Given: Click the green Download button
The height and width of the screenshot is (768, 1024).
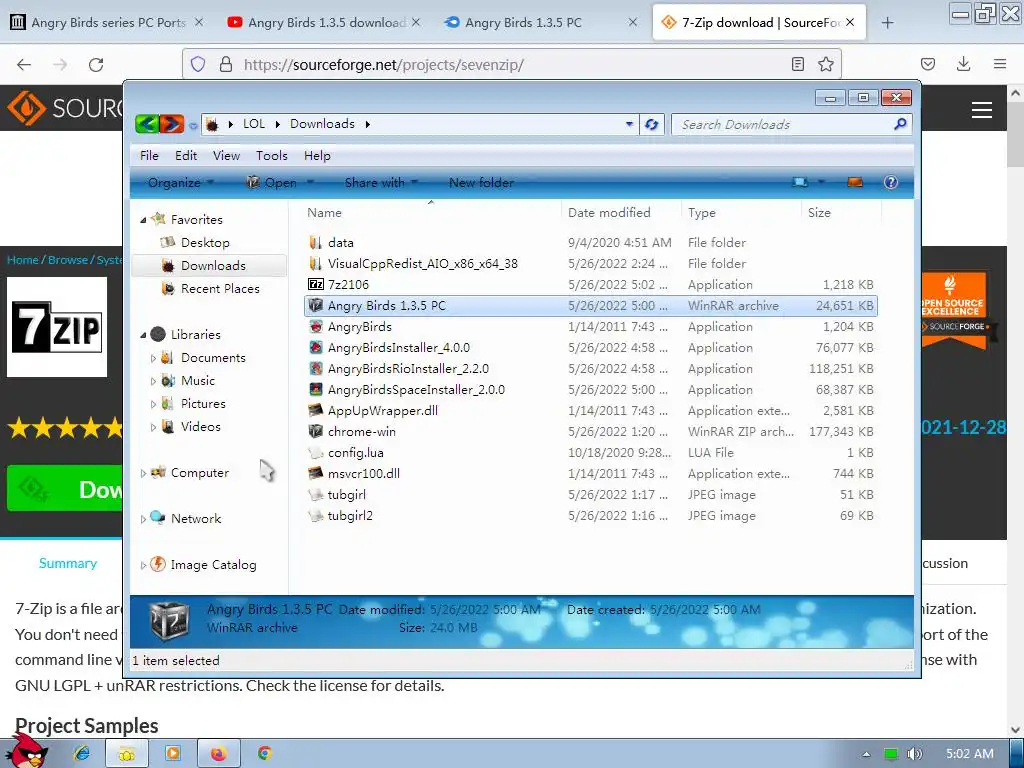Looking at the screenshot, I should point(65,488).
